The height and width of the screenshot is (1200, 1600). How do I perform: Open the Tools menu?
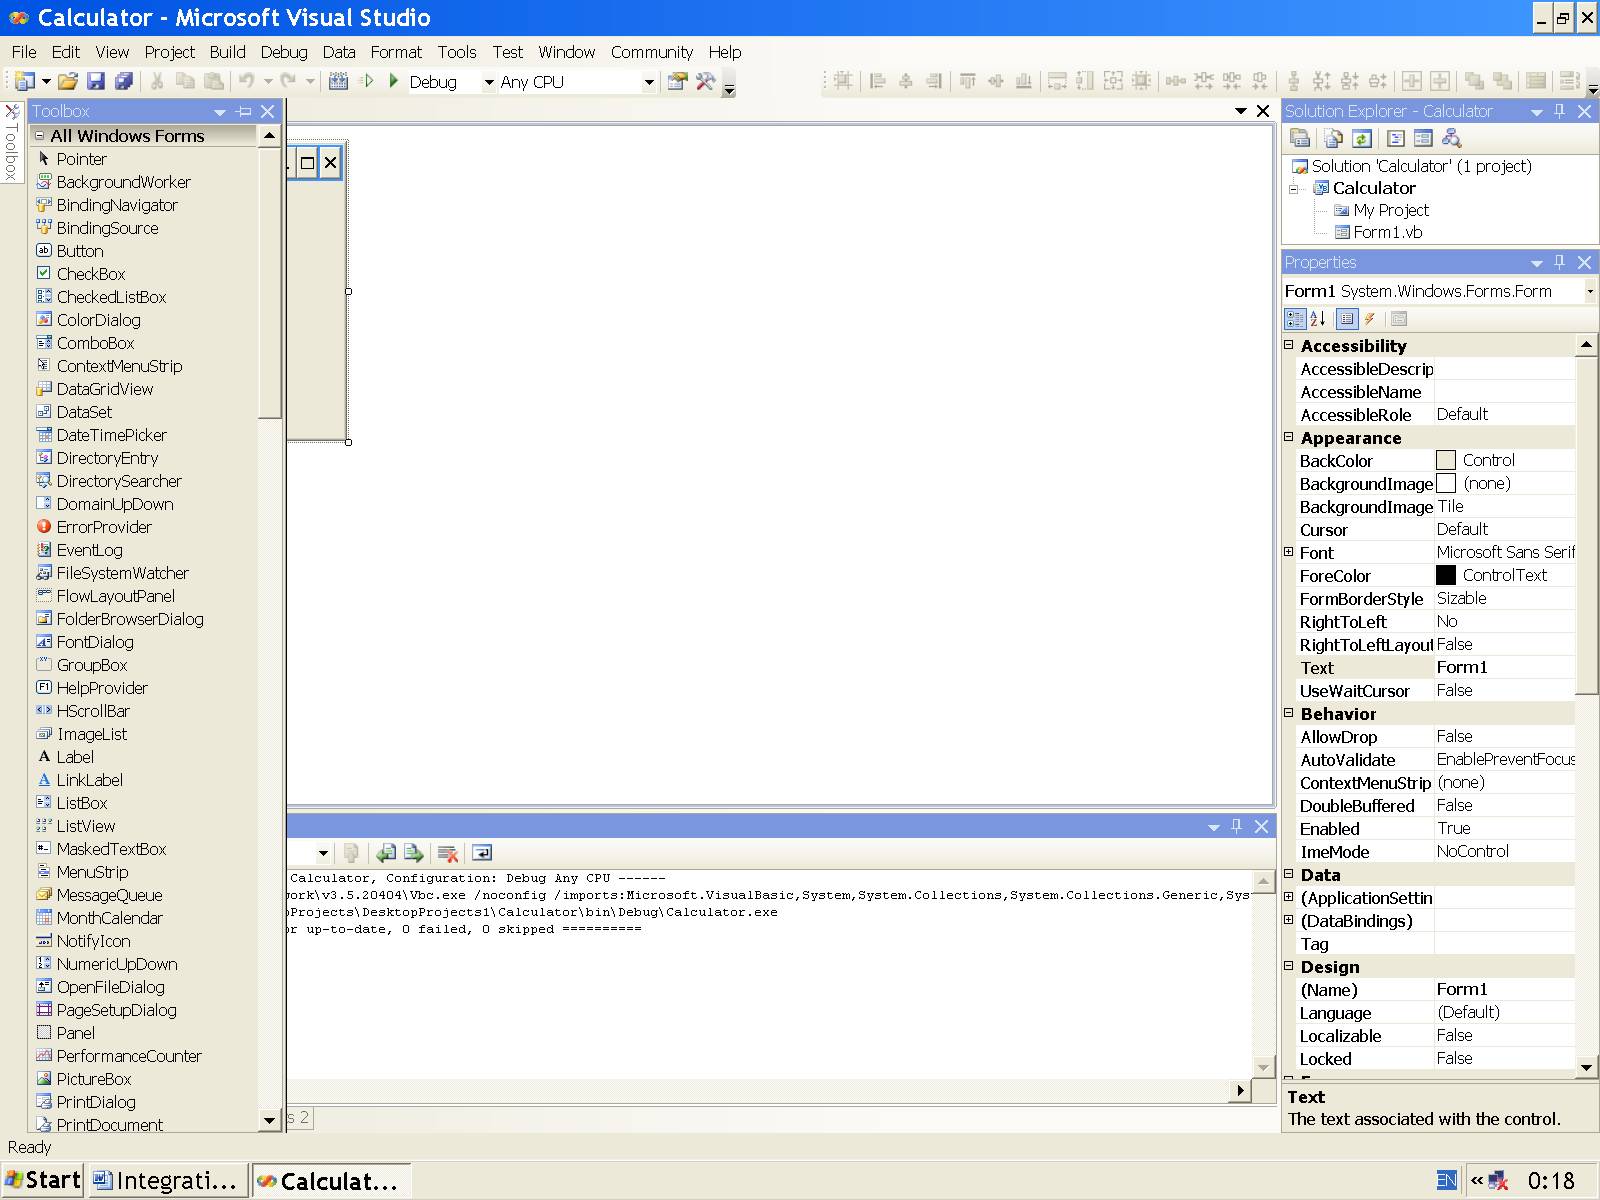457,52
